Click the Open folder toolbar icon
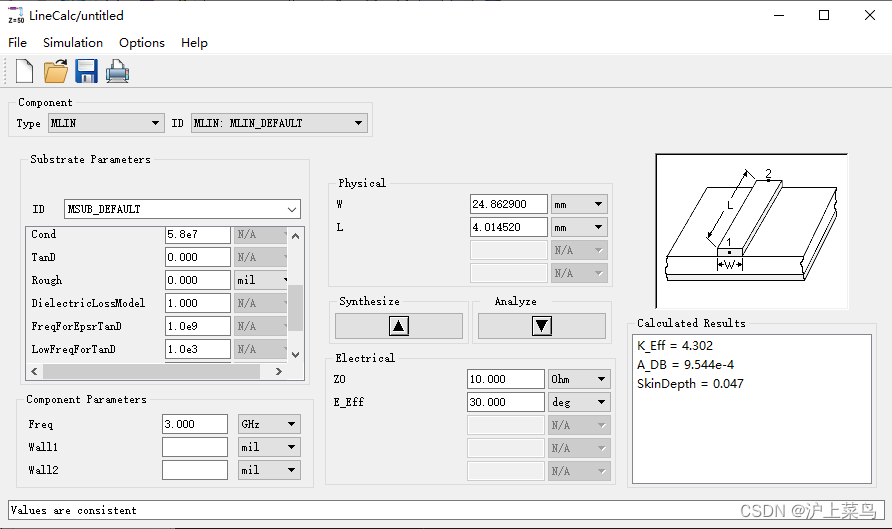This screenshot has width=892, height=529. tap(56, 71)
